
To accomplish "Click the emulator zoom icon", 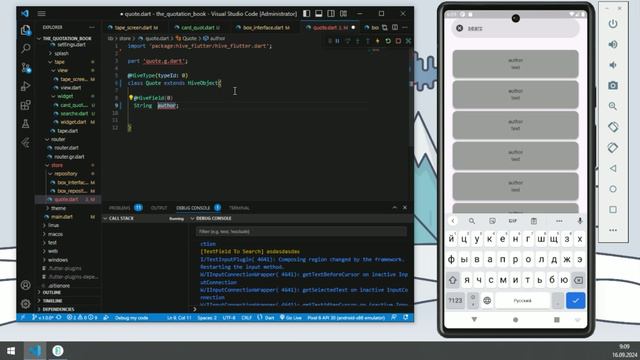I will [613, 106].
